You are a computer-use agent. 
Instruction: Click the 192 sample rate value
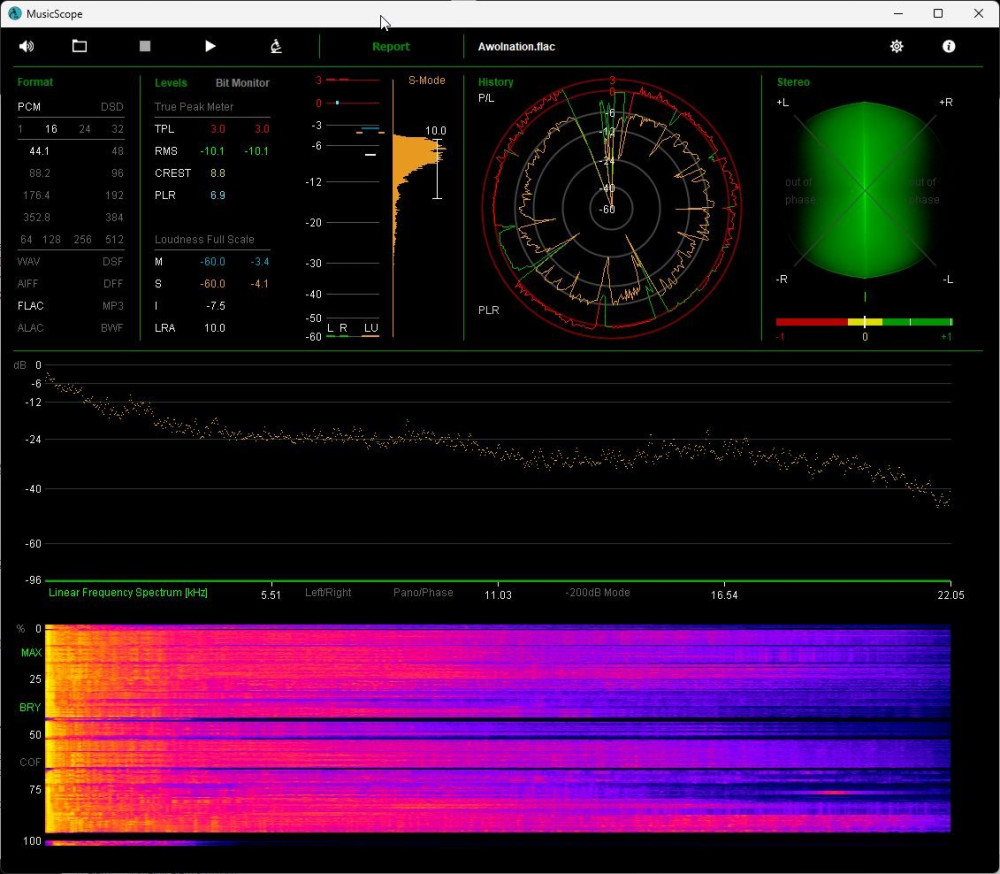click(114, 195)
